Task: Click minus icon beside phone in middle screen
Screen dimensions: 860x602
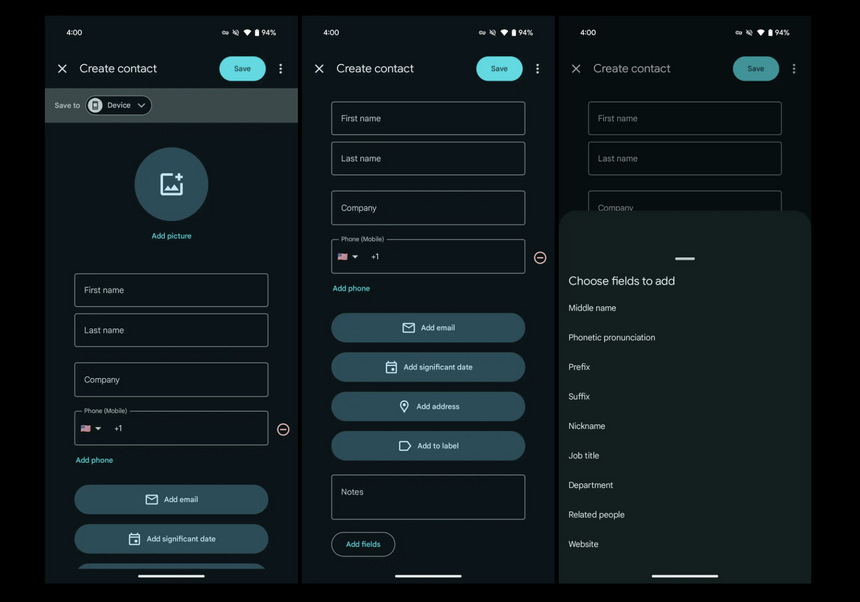Action: tap(540, 258)
